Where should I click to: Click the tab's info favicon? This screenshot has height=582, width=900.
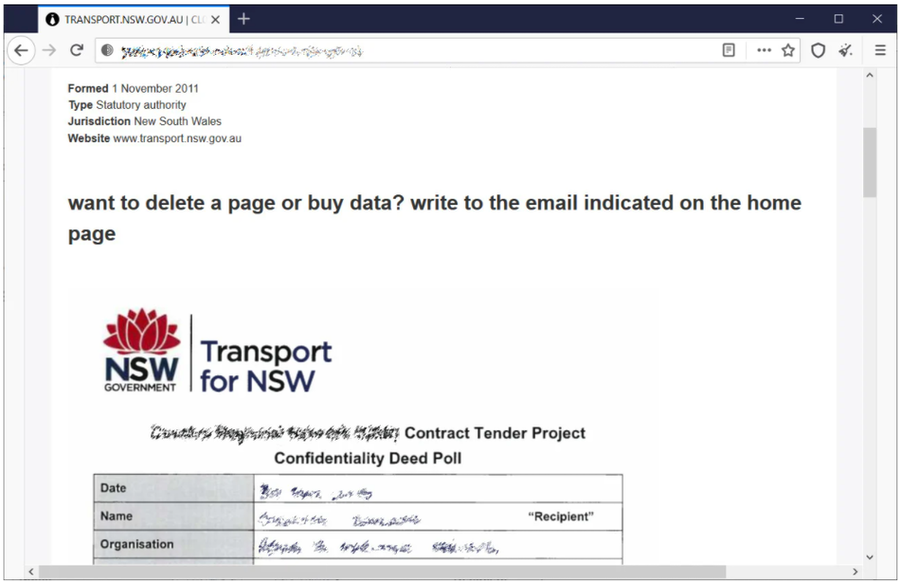52,20
